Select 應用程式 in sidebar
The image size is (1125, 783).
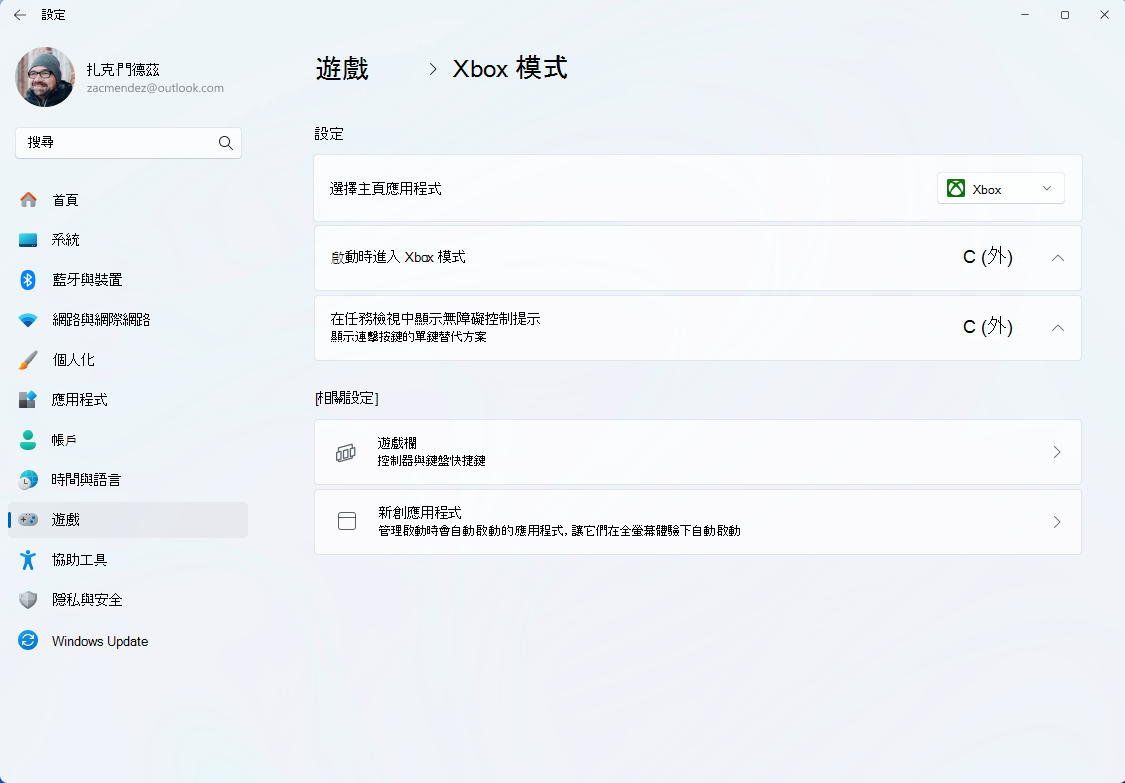(x=128, y=400)
